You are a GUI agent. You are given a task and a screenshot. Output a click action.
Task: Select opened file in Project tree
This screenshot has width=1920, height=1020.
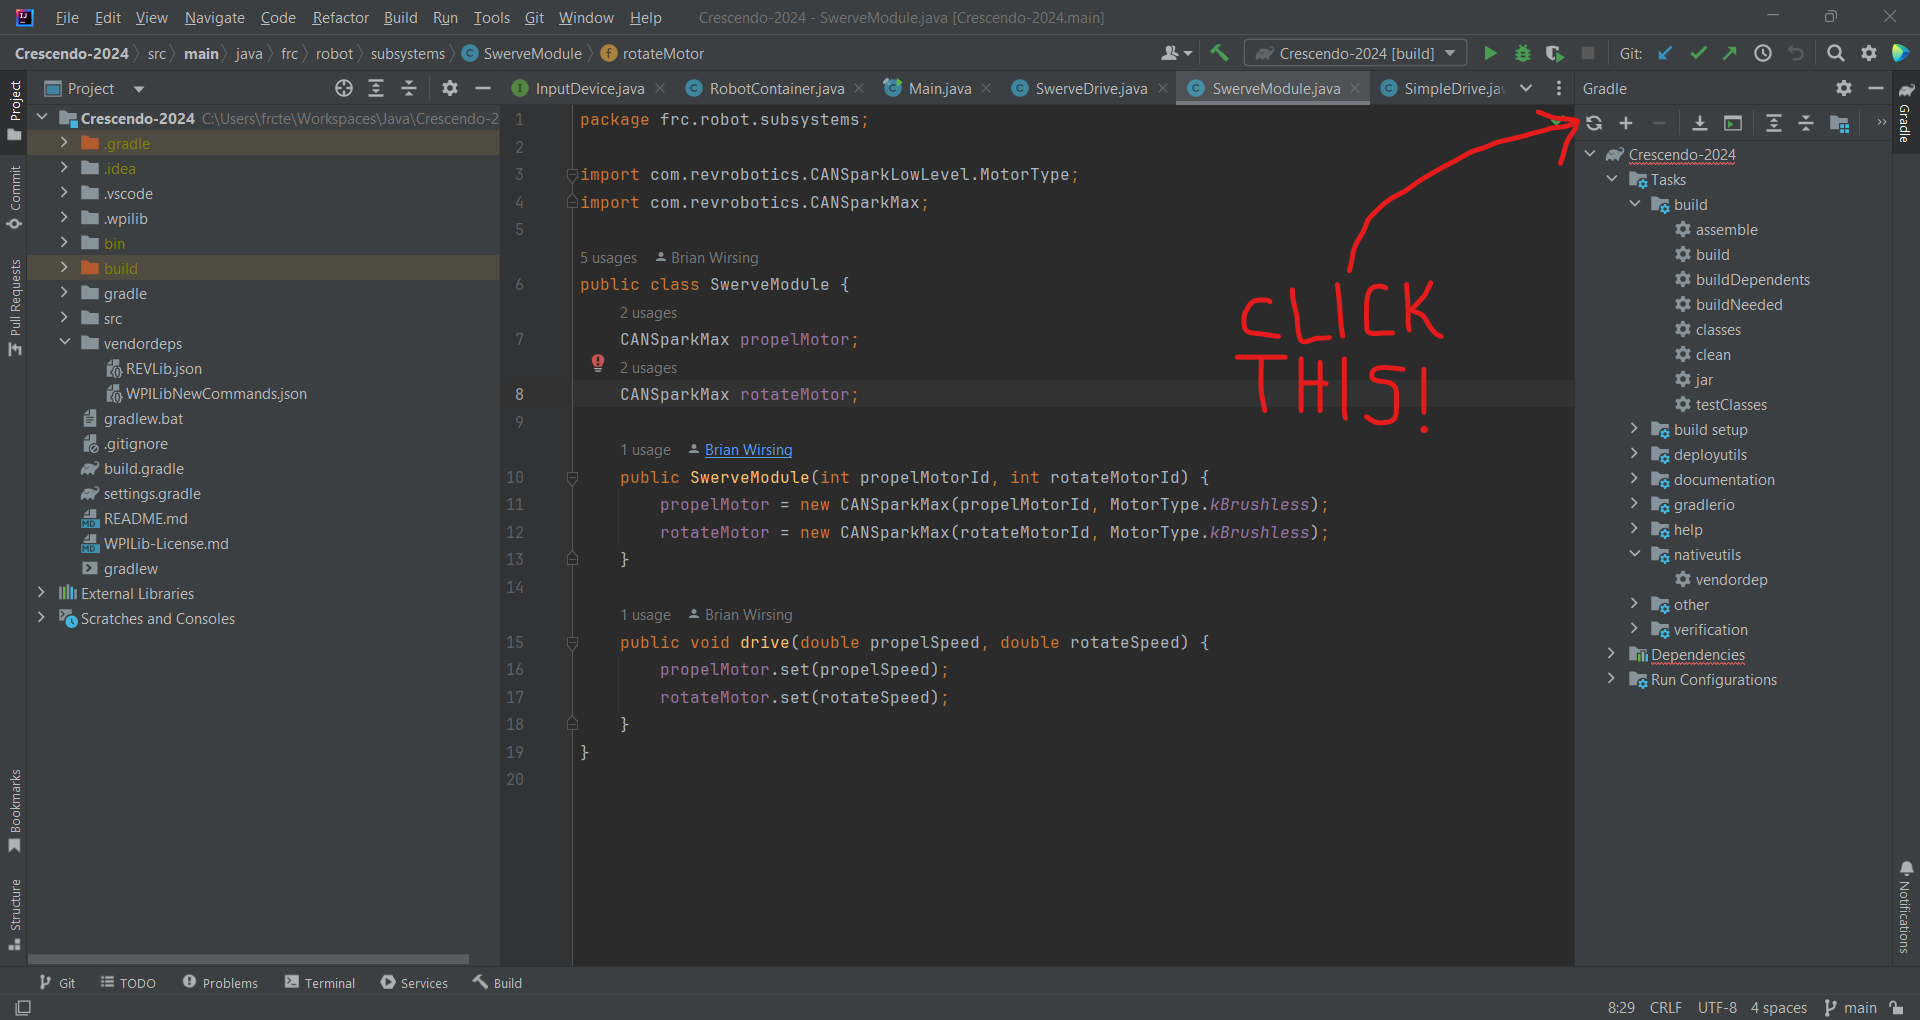[344, 88]
